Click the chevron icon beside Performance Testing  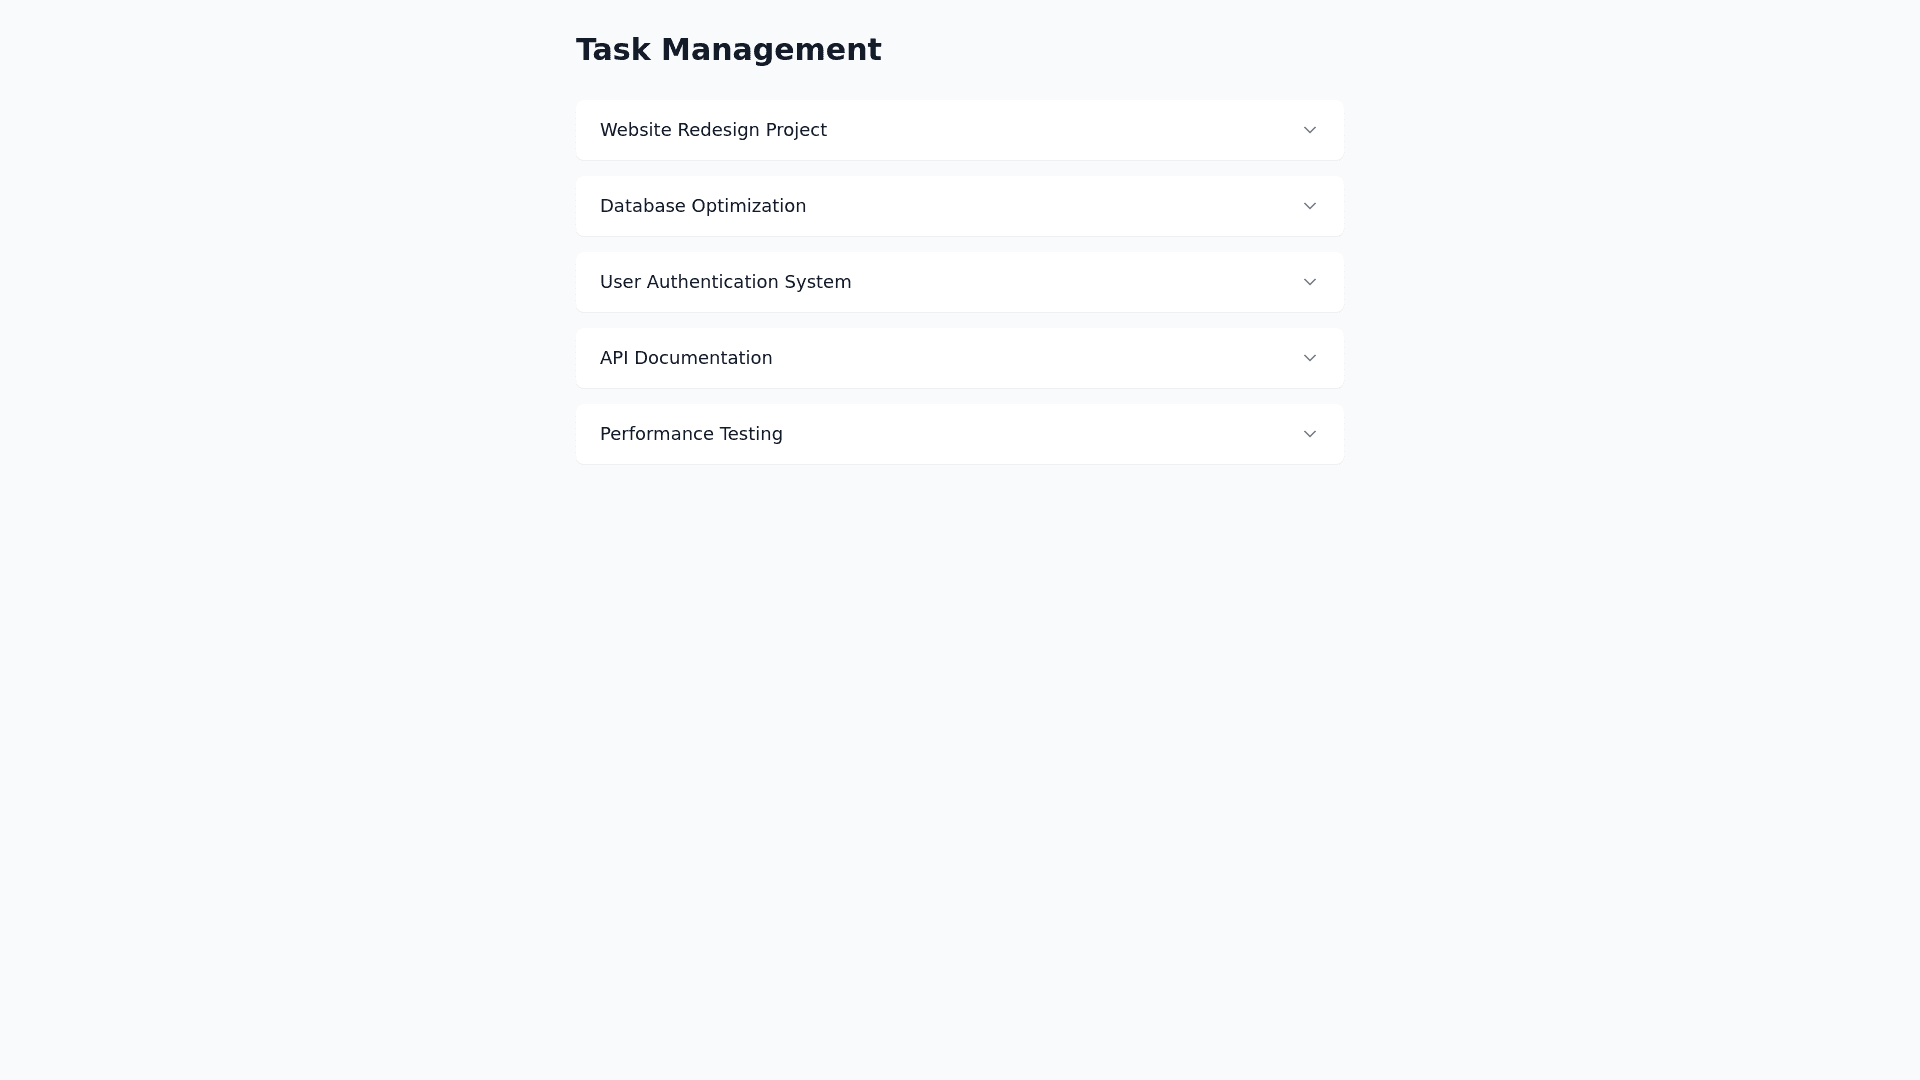[1310, 434]
